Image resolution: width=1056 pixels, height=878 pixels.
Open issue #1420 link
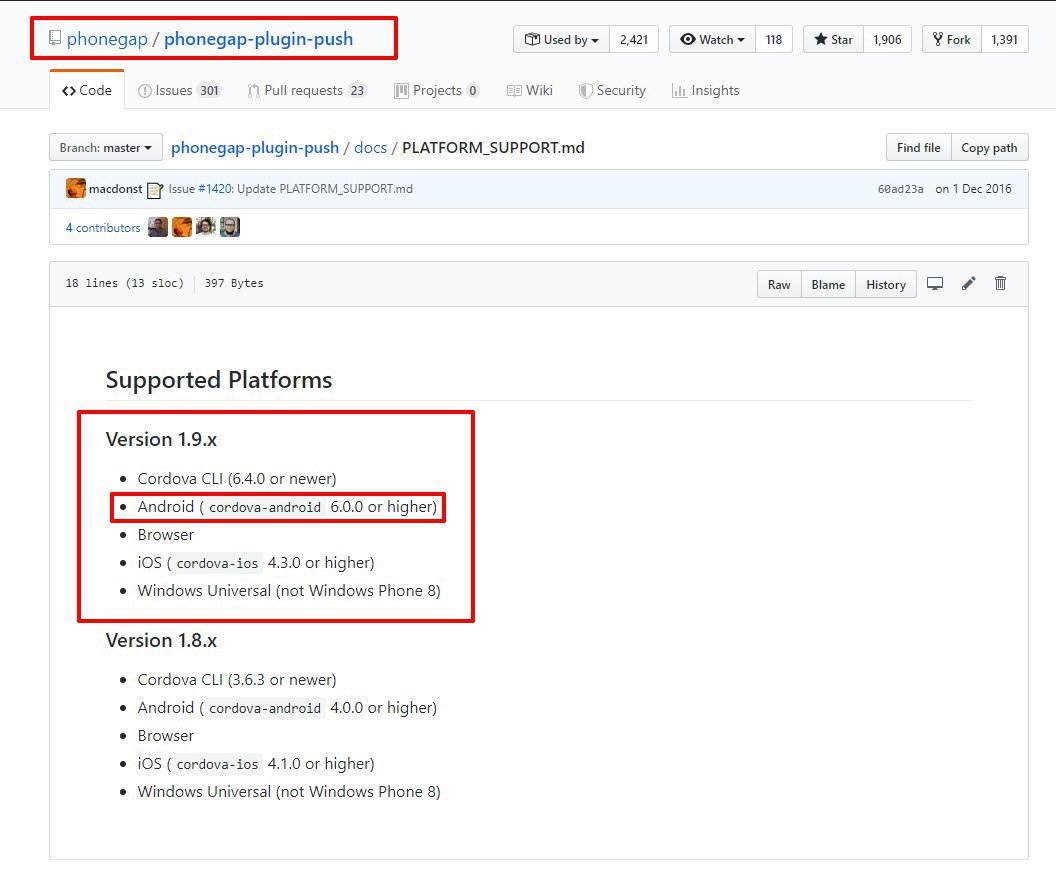tap(215, 189)
